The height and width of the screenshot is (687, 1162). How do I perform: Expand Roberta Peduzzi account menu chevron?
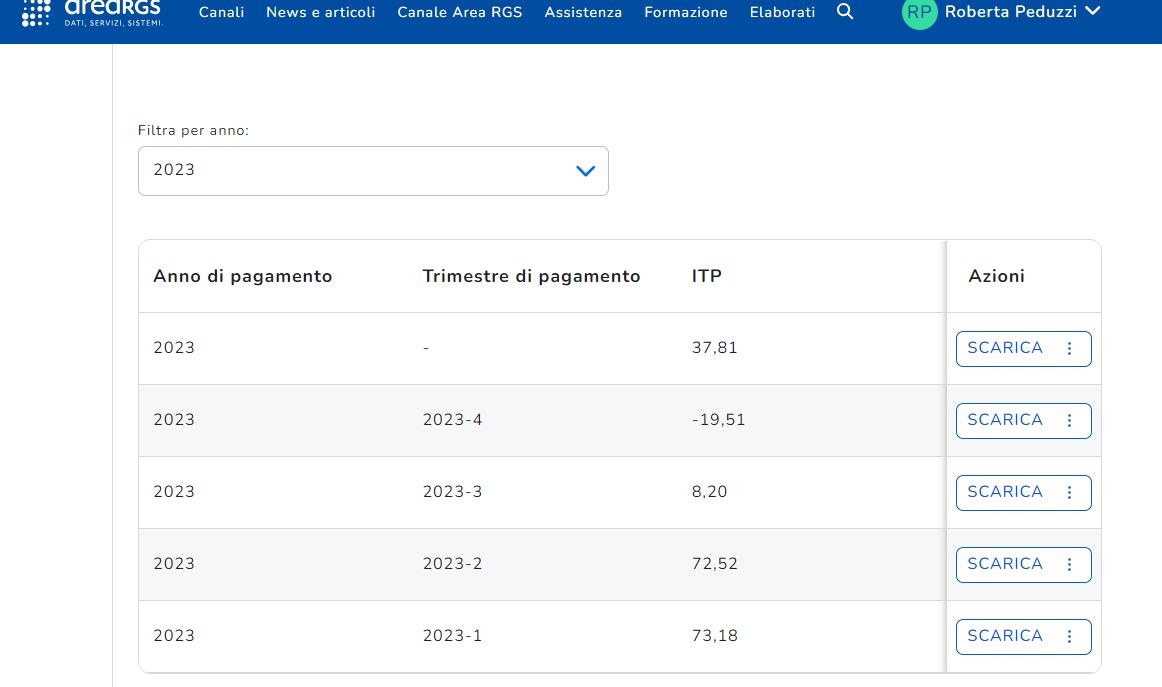1092,12
